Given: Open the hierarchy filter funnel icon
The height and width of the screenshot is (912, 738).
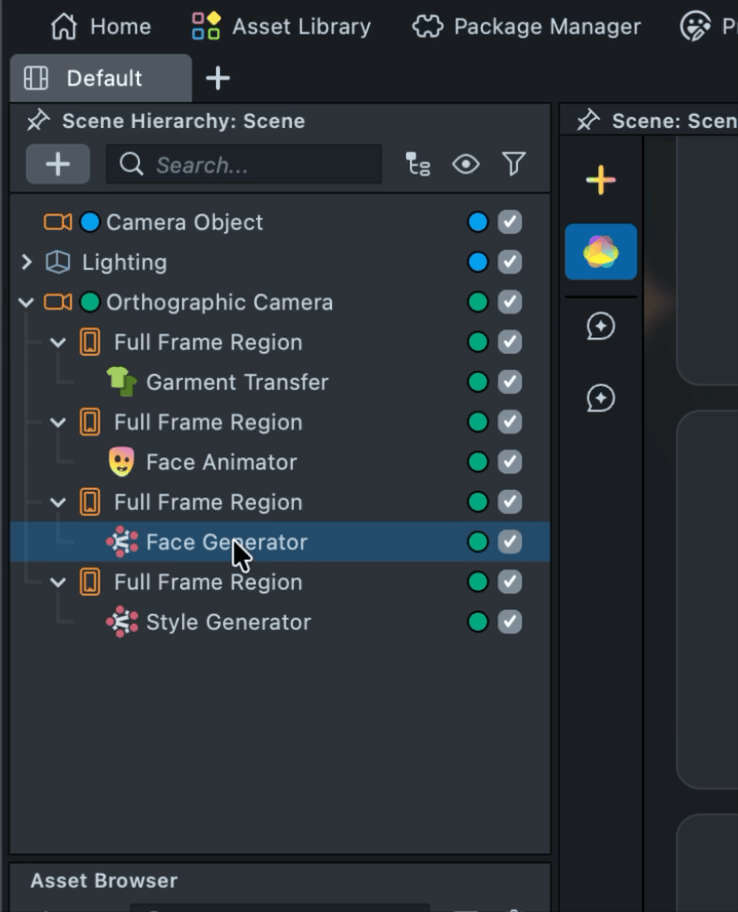Looking at the screenshot, I should 514,164.
